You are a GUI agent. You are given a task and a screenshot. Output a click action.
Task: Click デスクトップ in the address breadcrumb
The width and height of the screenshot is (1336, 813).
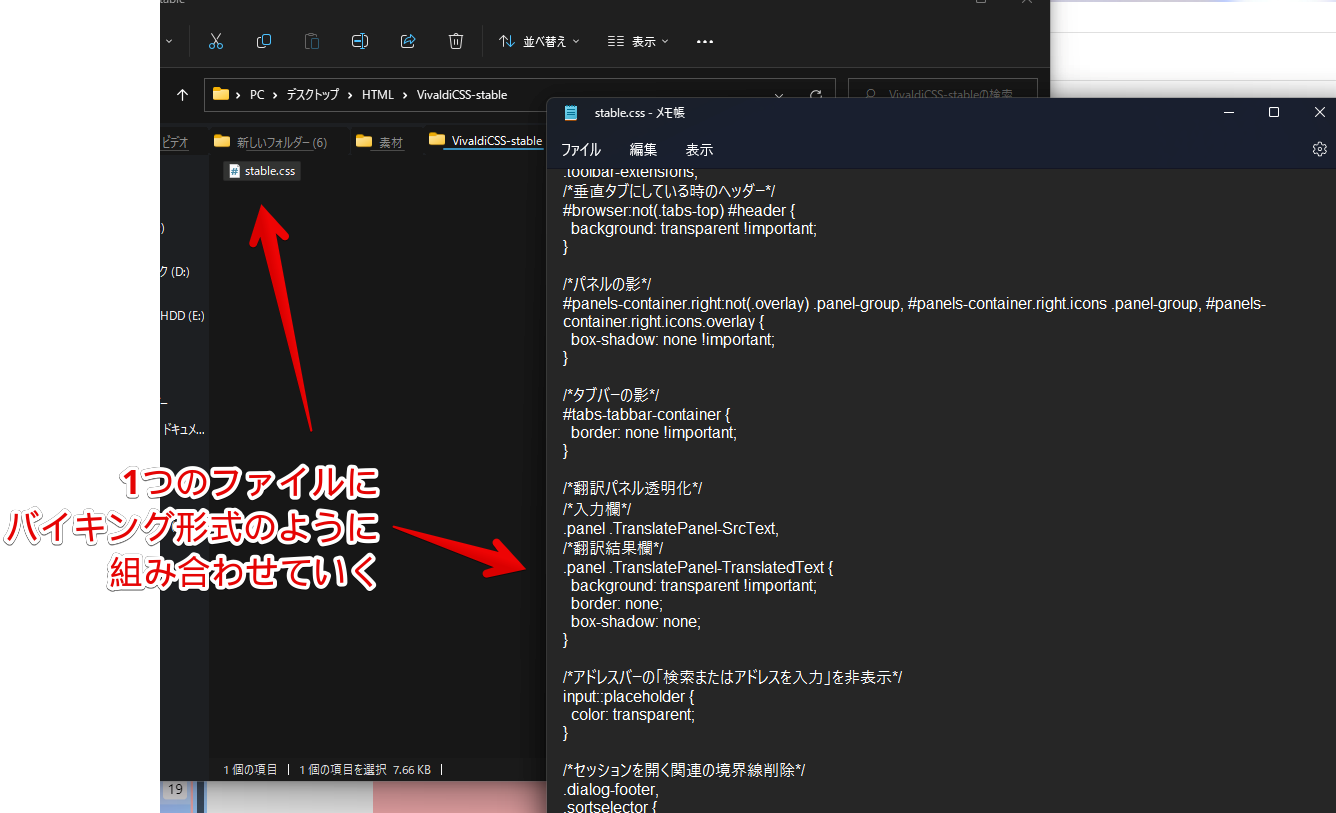click(x=312, y=95)
